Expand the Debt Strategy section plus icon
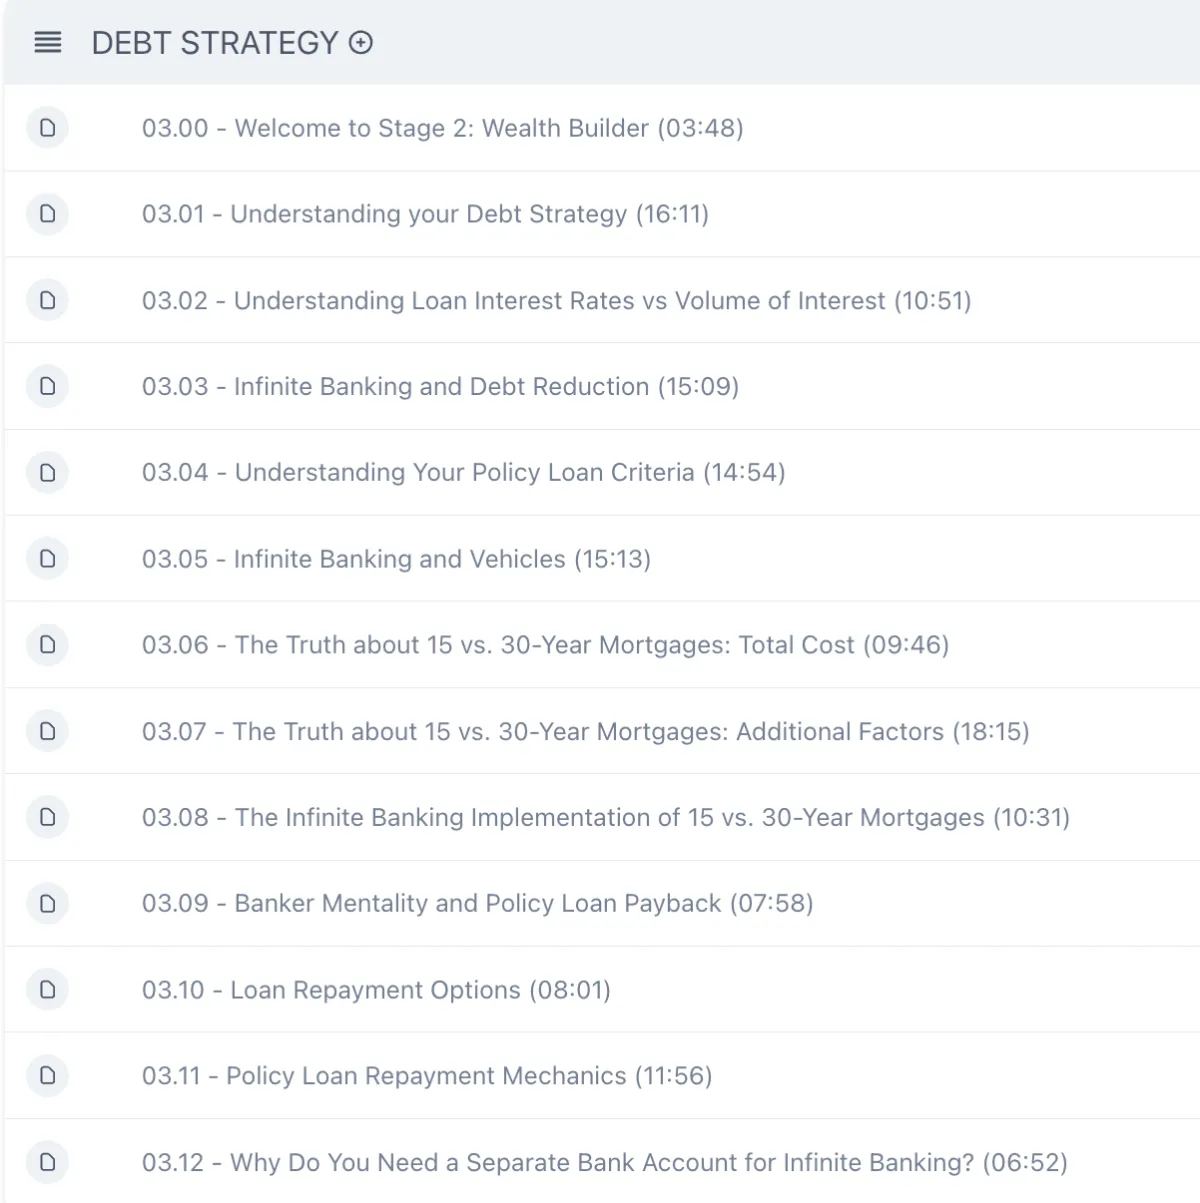The height and width of the screenshot is (1203, 1200). (361, 42)
